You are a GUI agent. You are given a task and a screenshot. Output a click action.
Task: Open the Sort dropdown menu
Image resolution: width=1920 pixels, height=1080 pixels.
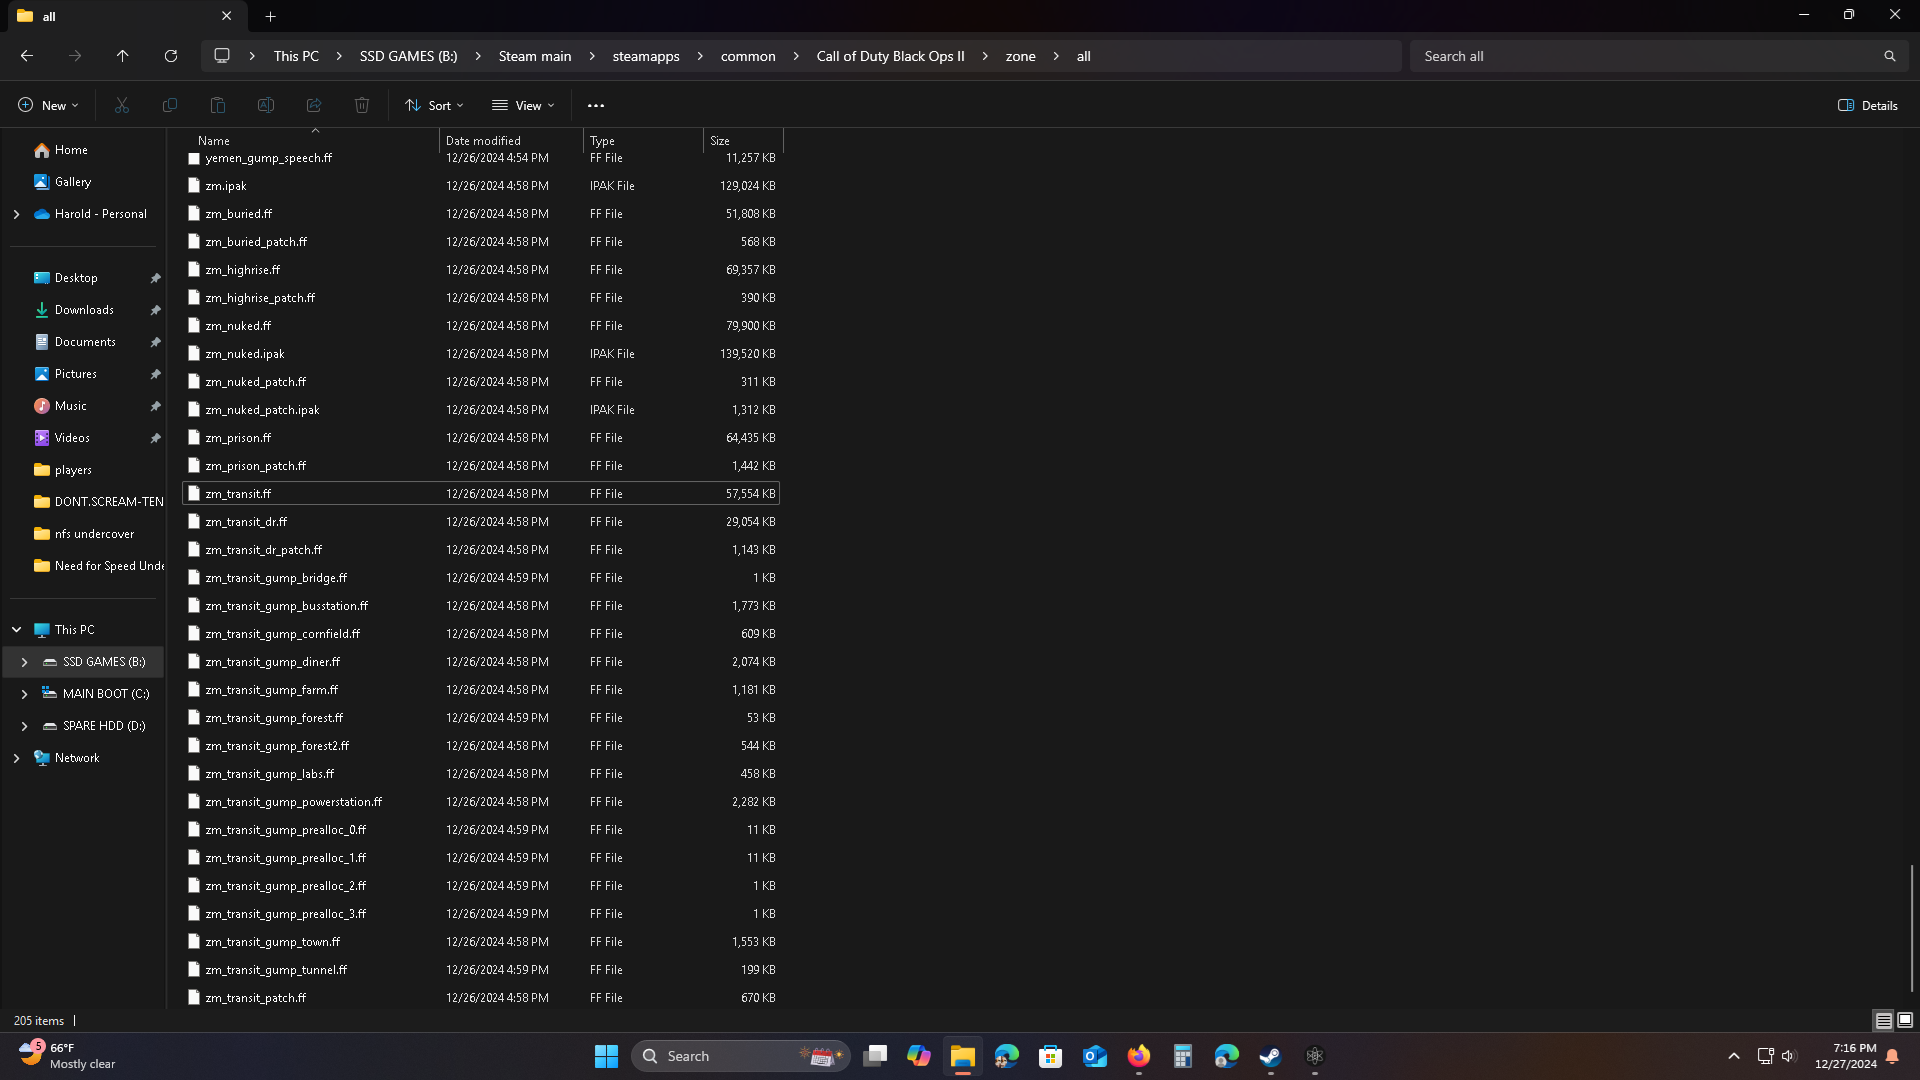435,105
